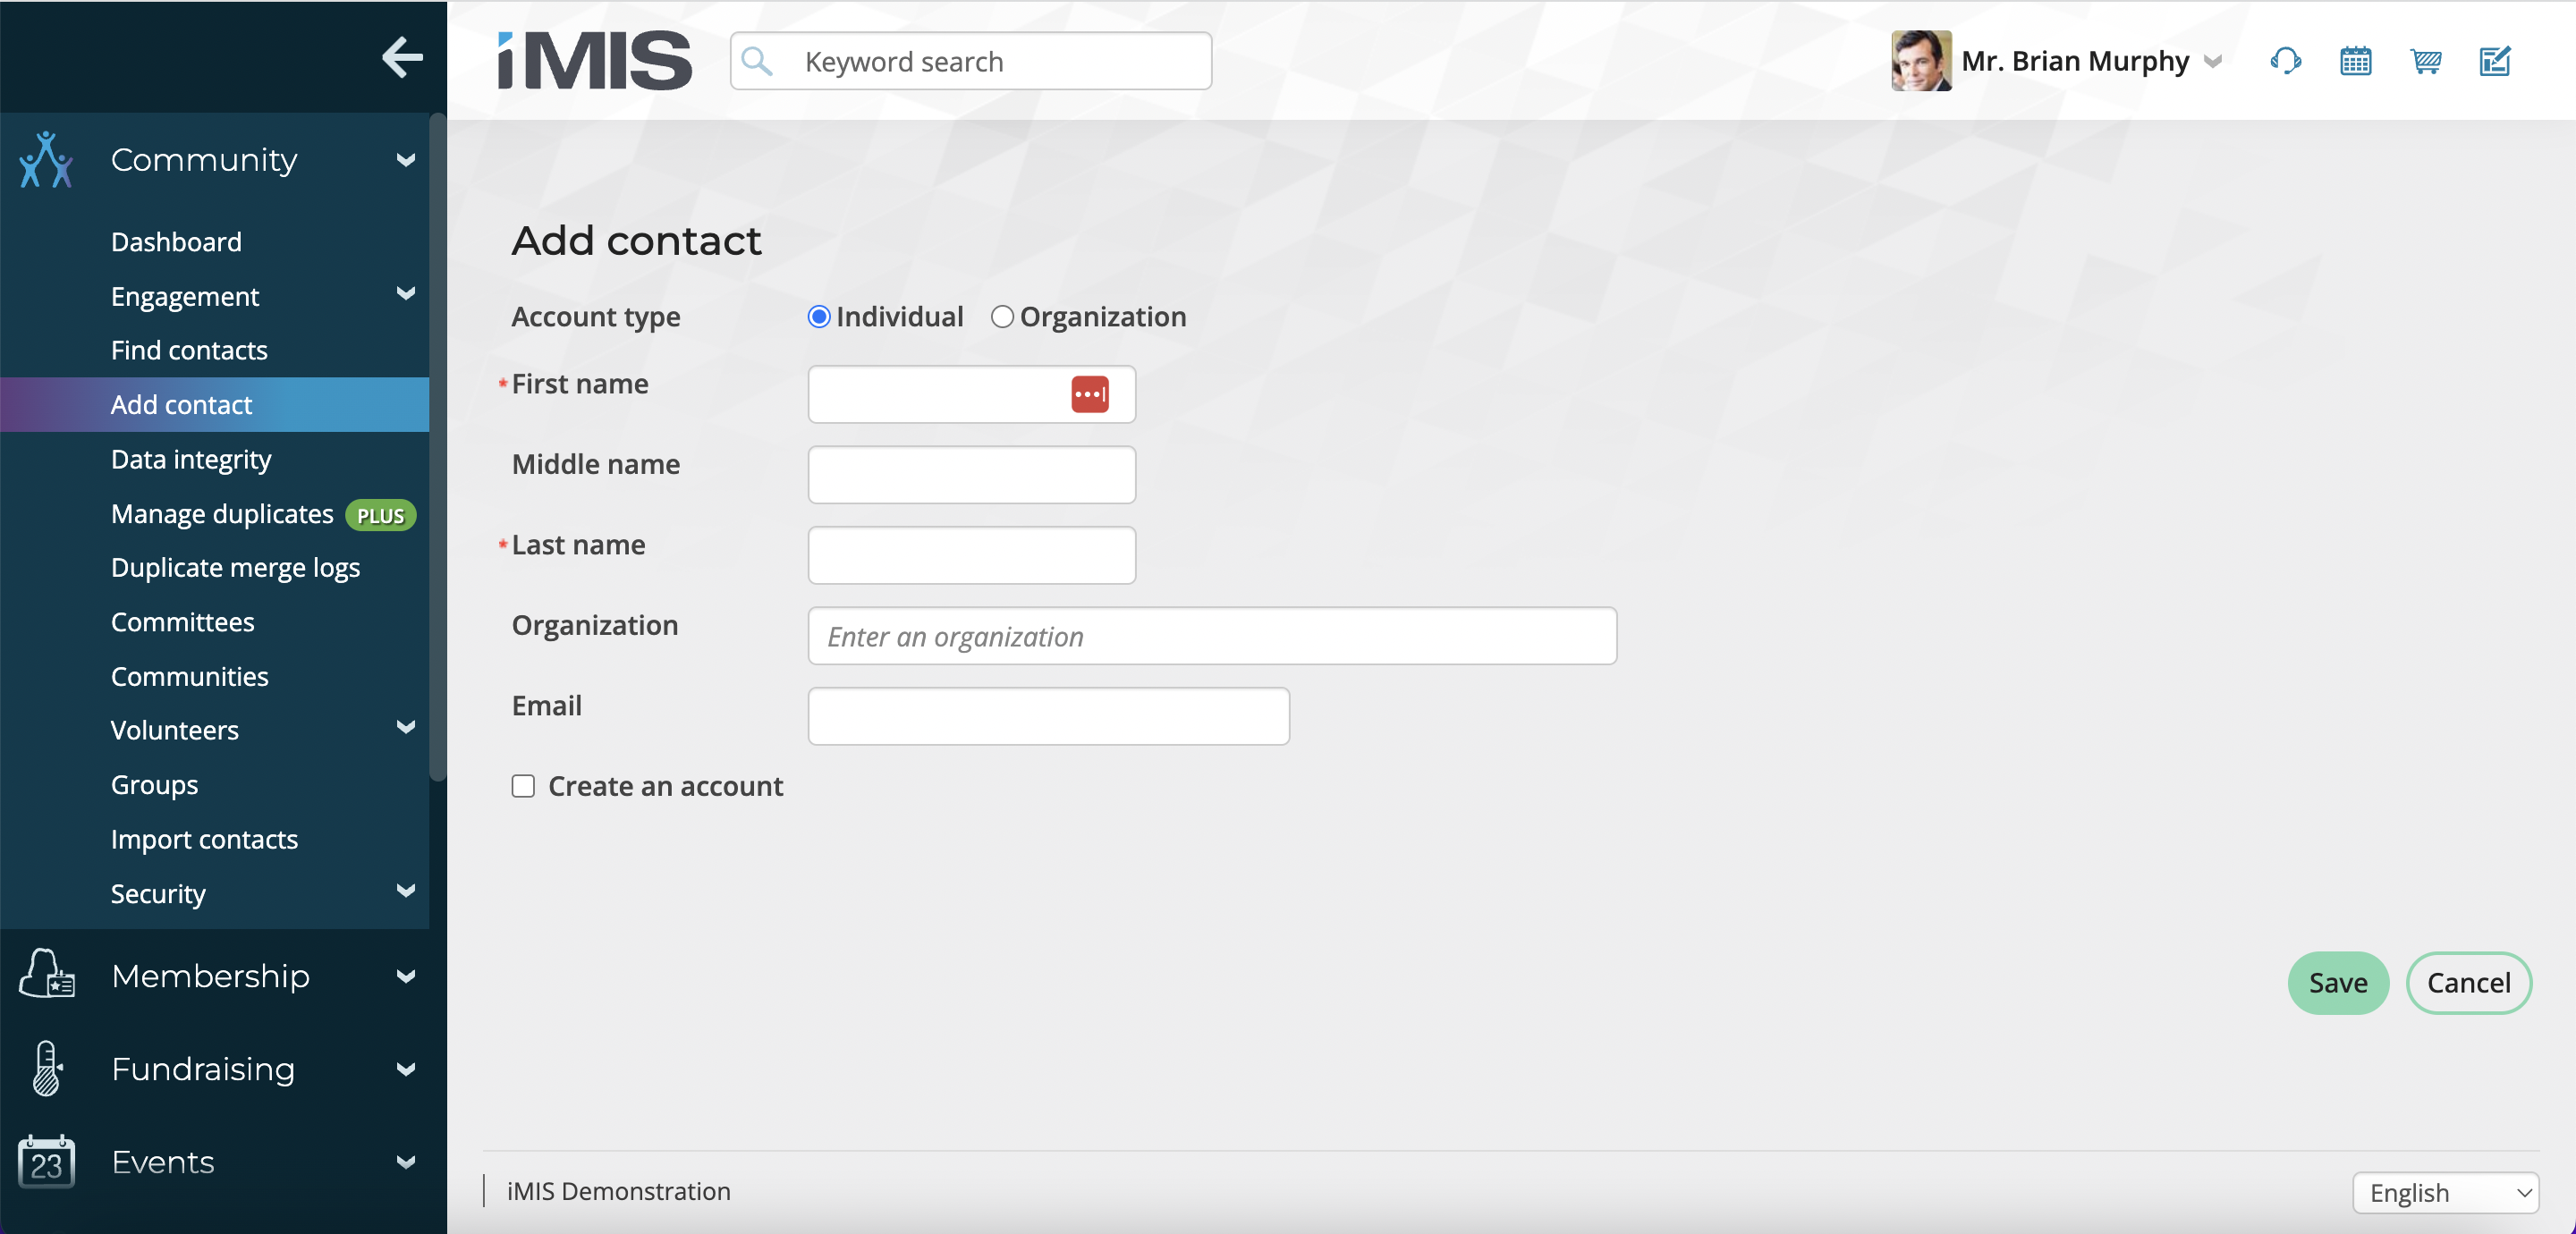Click the Membership cloud icon

46,976
